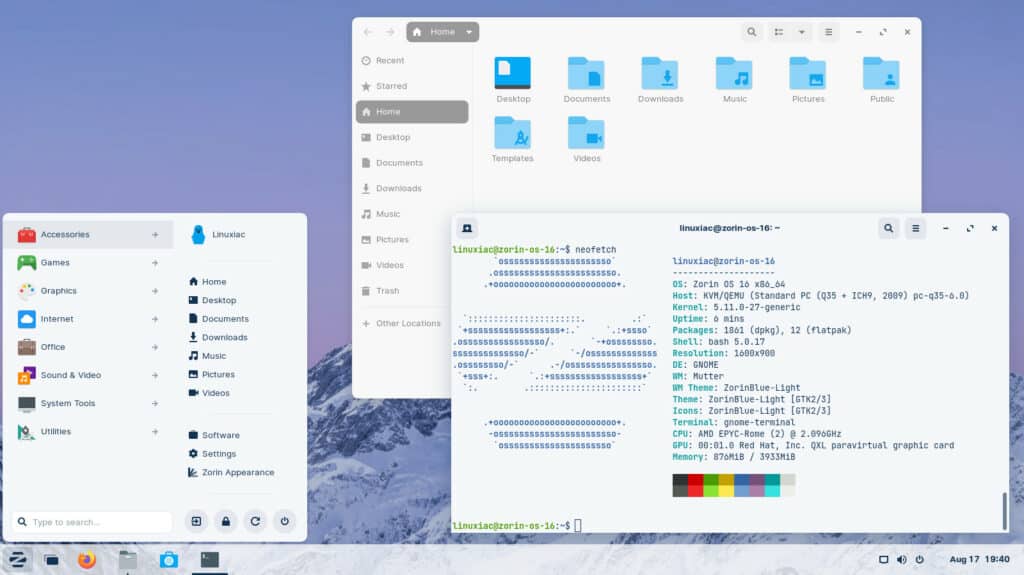
Task: Click the restart icon in Zorin menu
Action: 255,521
